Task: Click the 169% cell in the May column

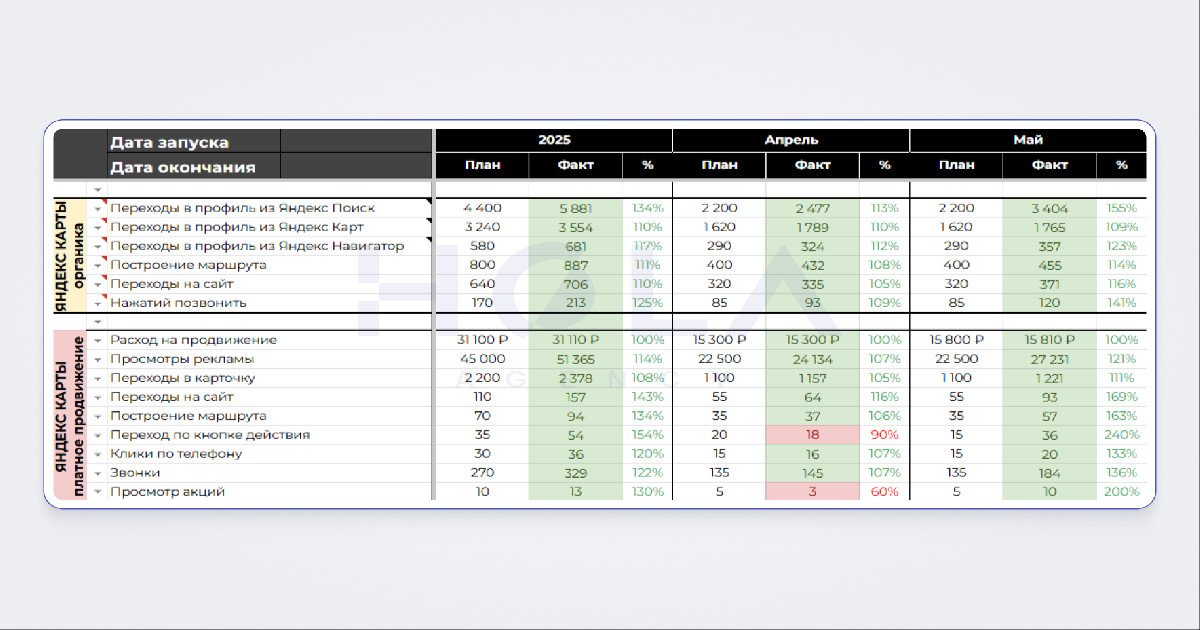Action: coord(1121,397)
